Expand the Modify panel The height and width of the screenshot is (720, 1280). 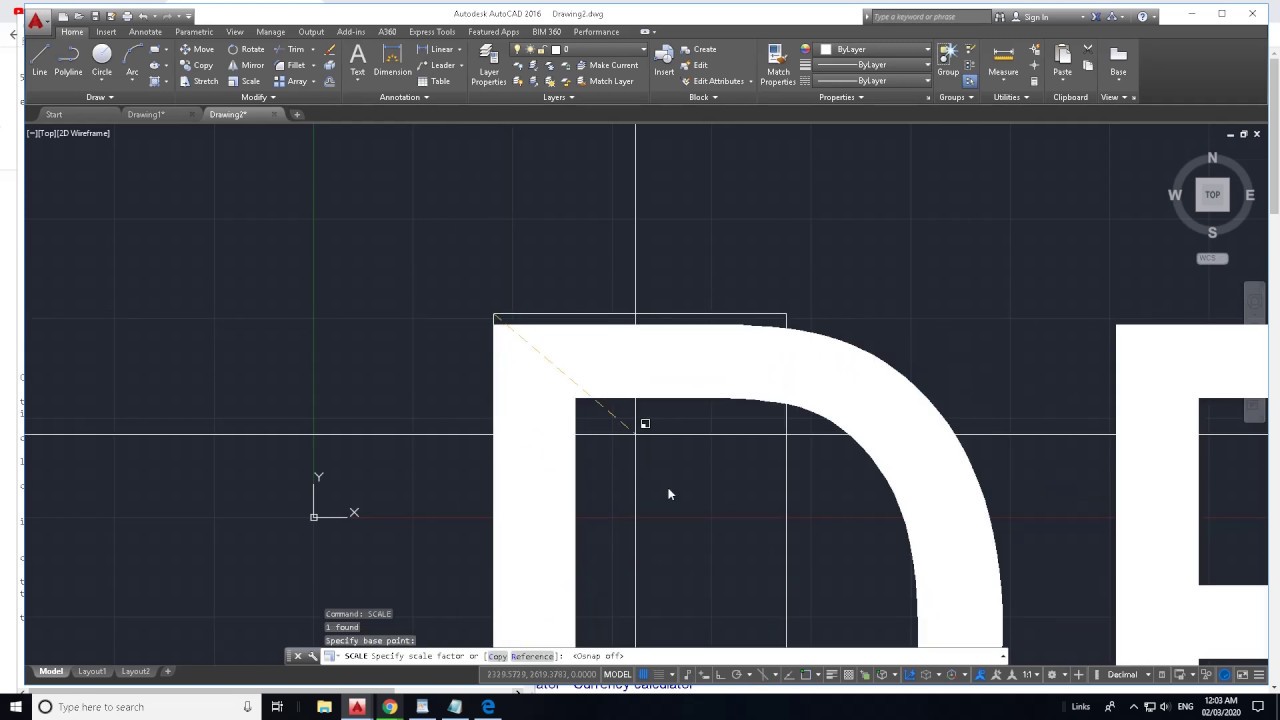tap(258, 97)
